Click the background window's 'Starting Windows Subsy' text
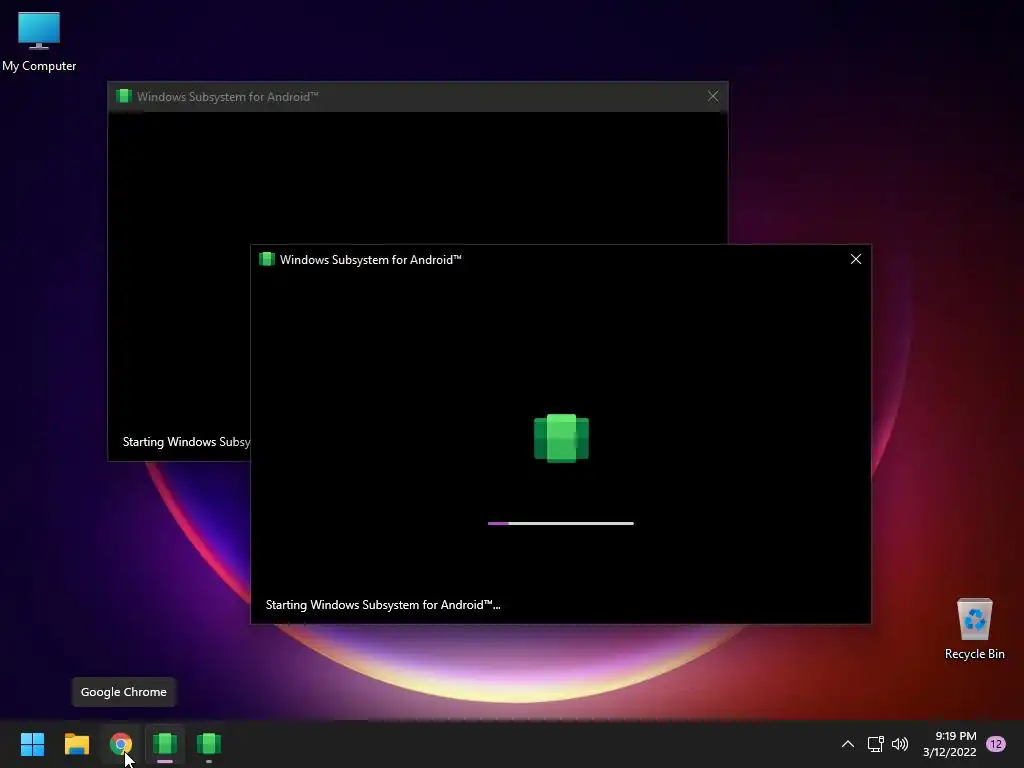1024x768 pixels. pyautogui.click(x=186, y=442)
